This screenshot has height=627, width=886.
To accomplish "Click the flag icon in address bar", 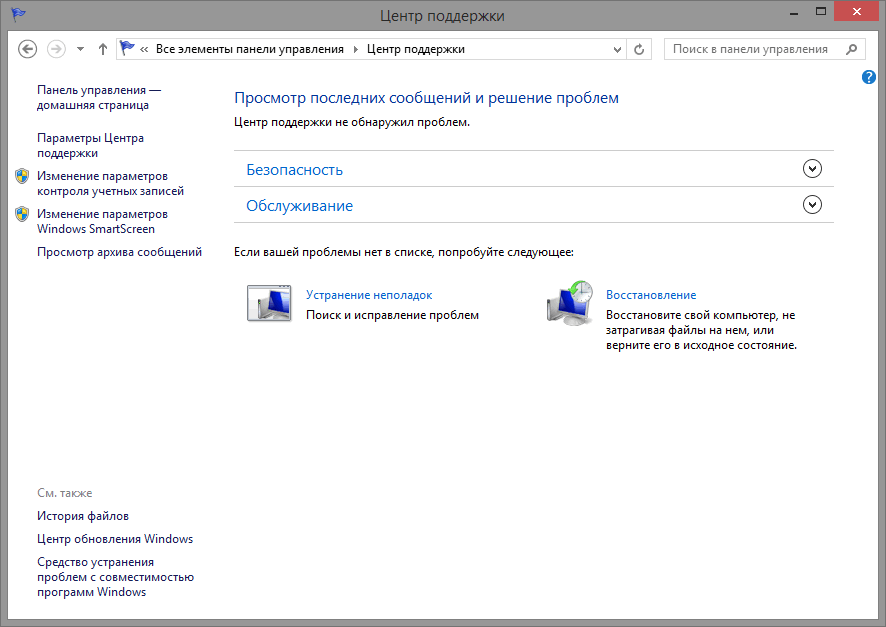I will (x=127, y=49).
